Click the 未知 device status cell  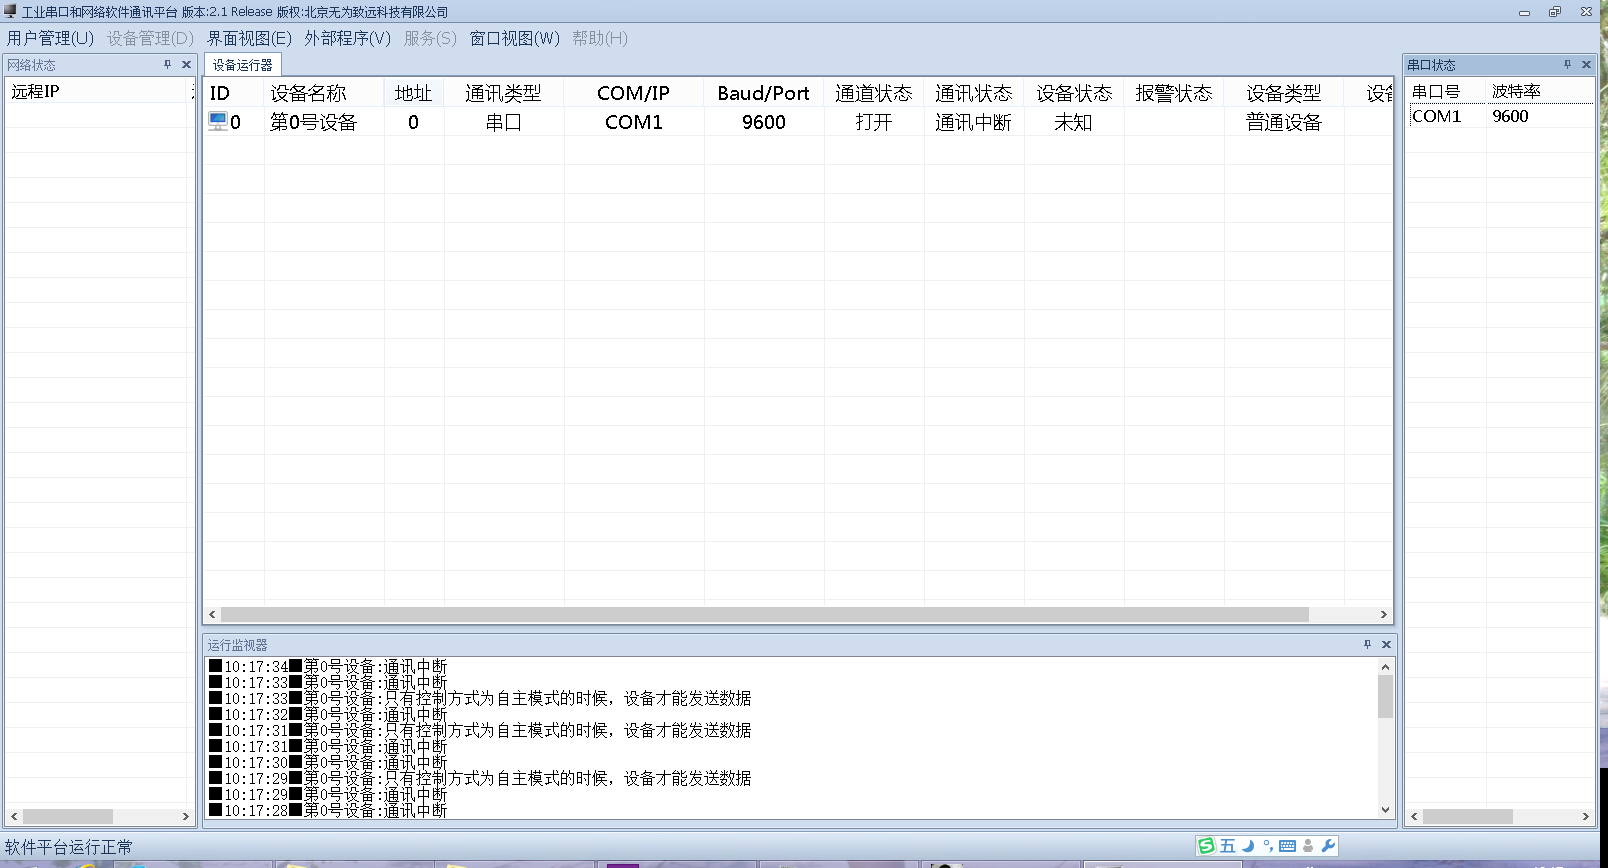tap(1074, 122)
